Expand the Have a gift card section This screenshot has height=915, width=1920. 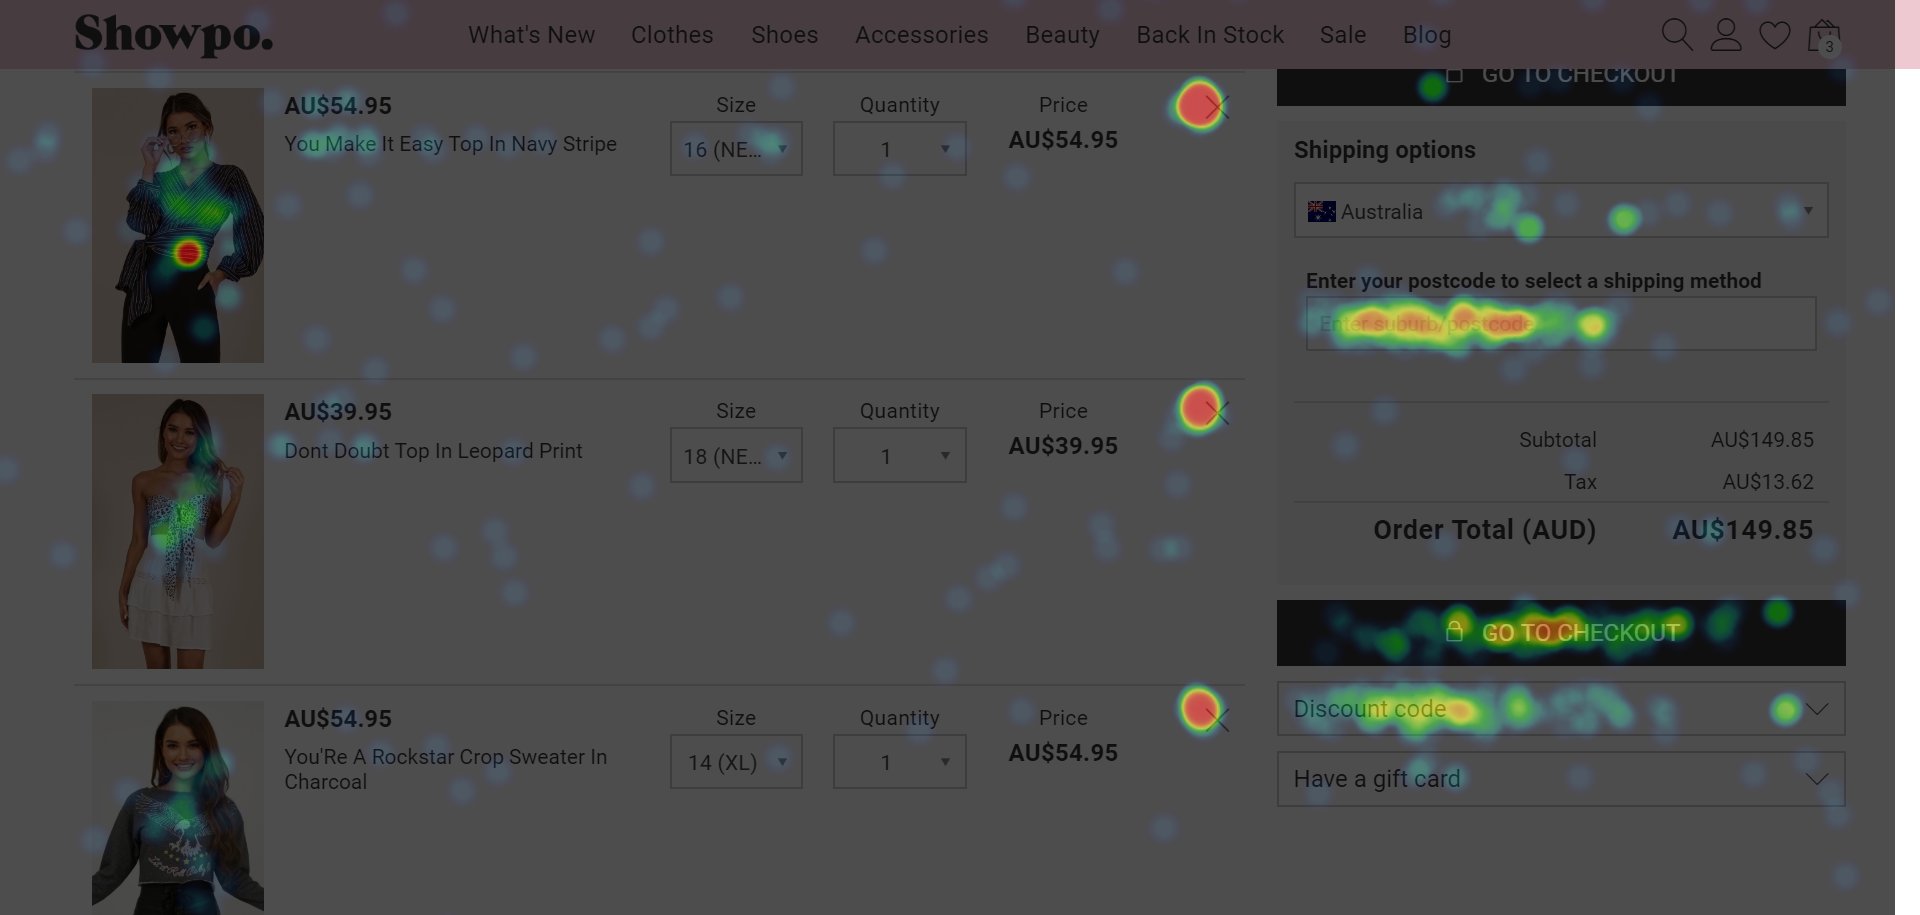[x=1560, y=779]
